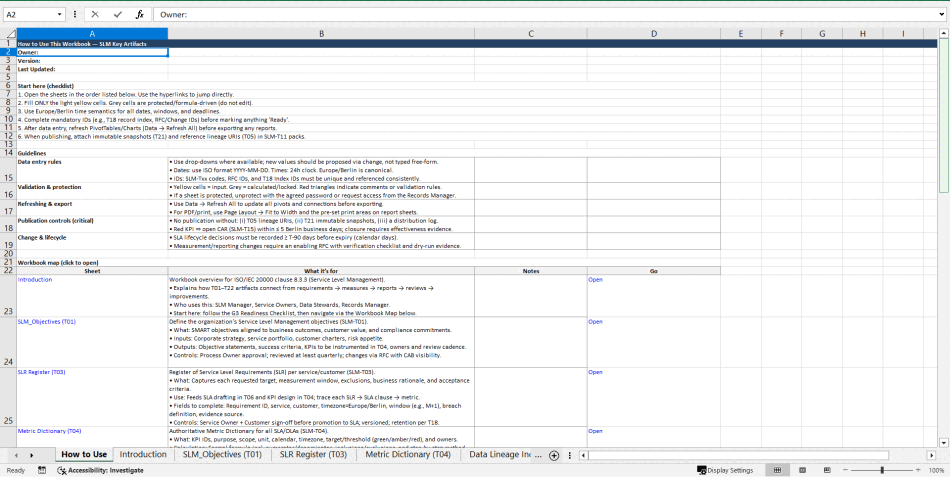
Task: Select column E header
Action: click(x=741, y=34)
